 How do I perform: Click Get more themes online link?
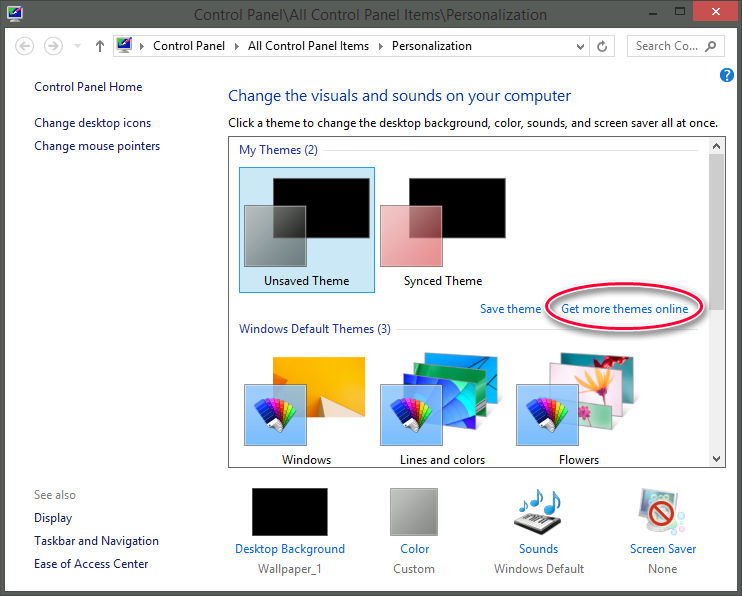625,309
